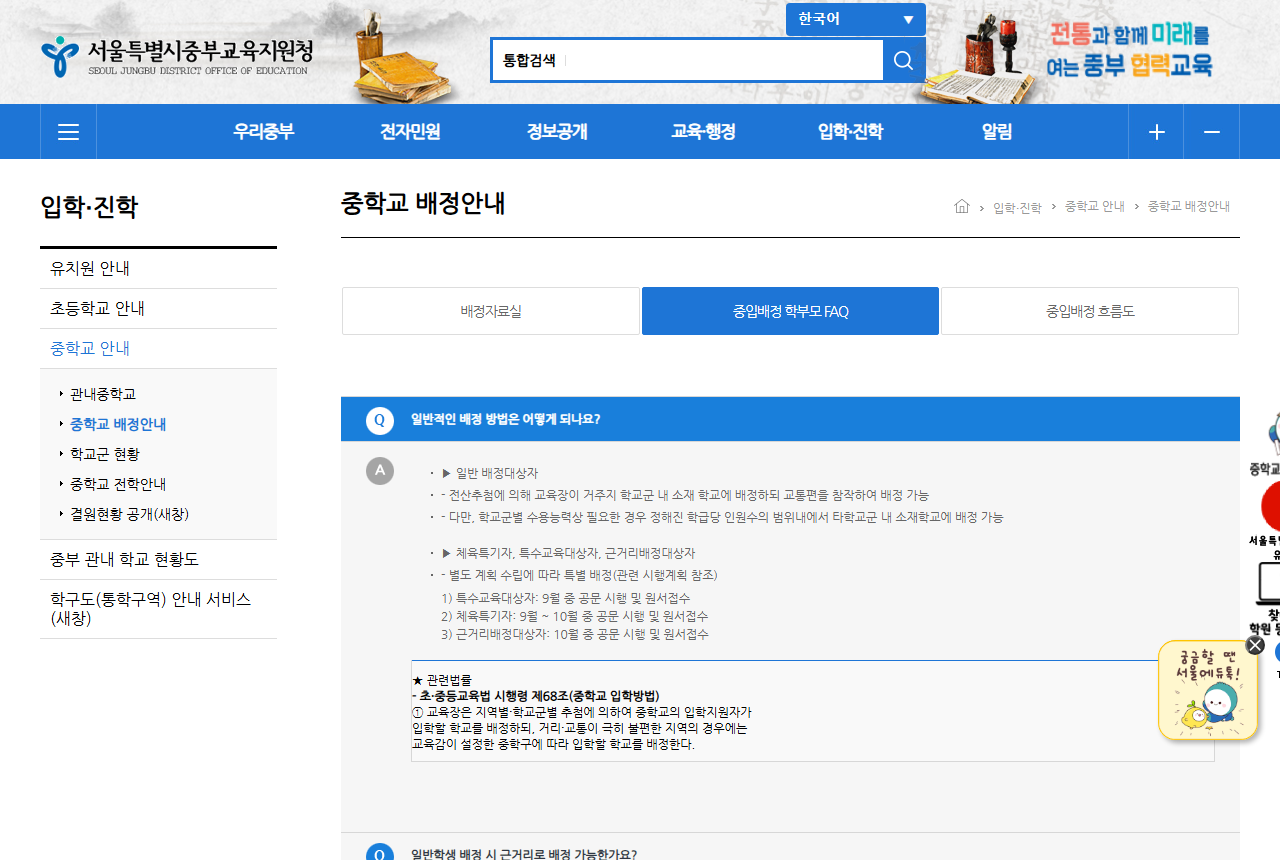The width and height of the screenshot is (1280, 860).
Task: Expand 초등학교 안내 in the sidebar
Action: [x=158, y=309]
